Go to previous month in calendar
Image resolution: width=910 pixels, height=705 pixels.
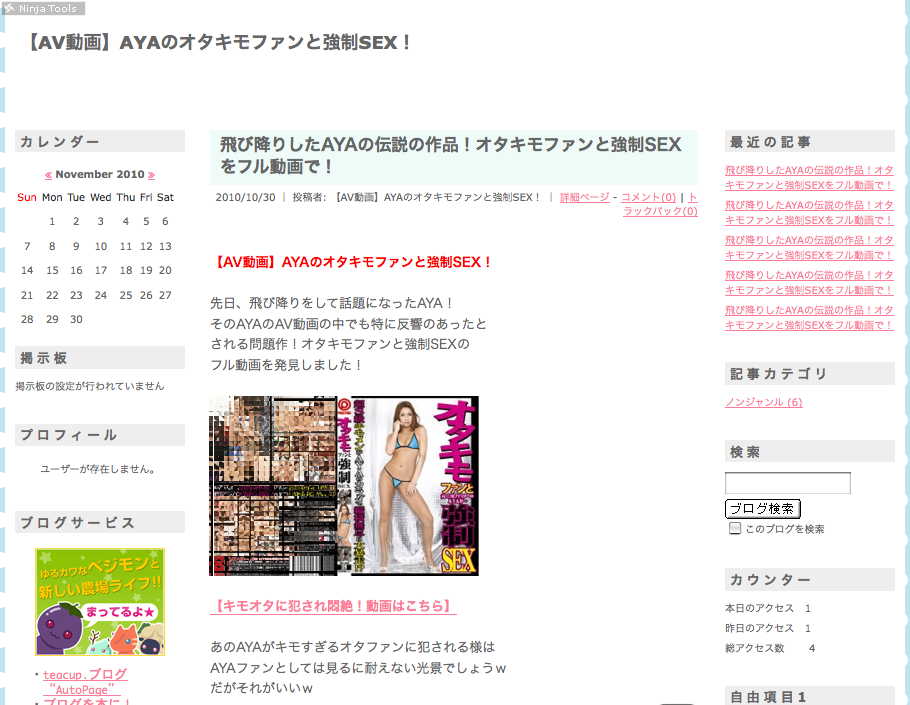click(x=48, y=175)
